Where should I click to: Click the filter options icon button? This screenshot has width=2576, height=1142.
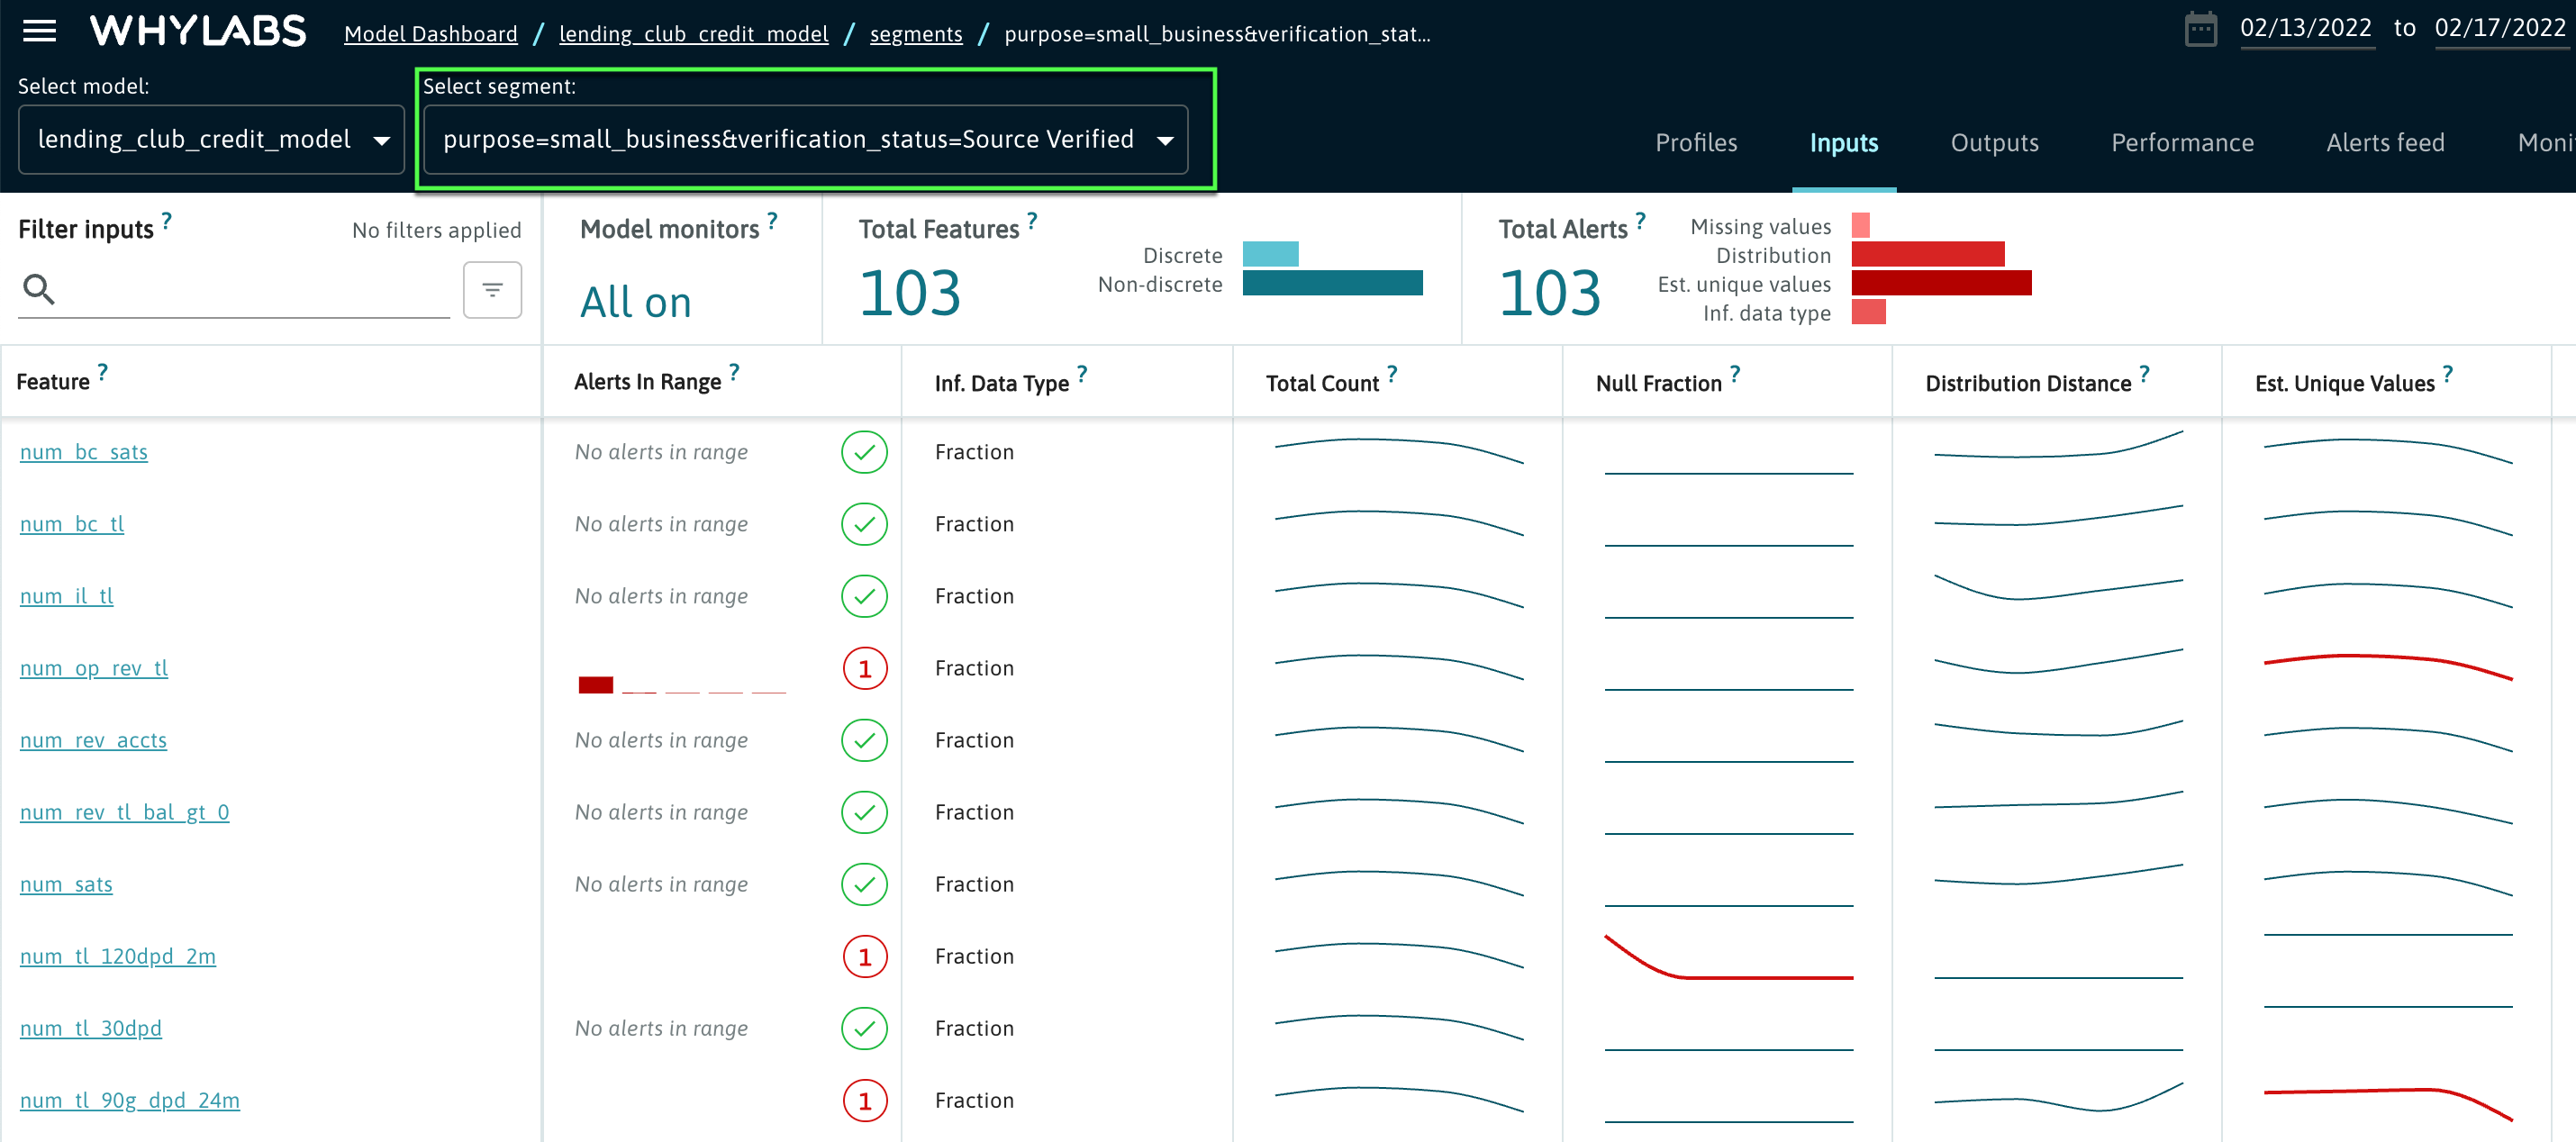tap(492, 290)
